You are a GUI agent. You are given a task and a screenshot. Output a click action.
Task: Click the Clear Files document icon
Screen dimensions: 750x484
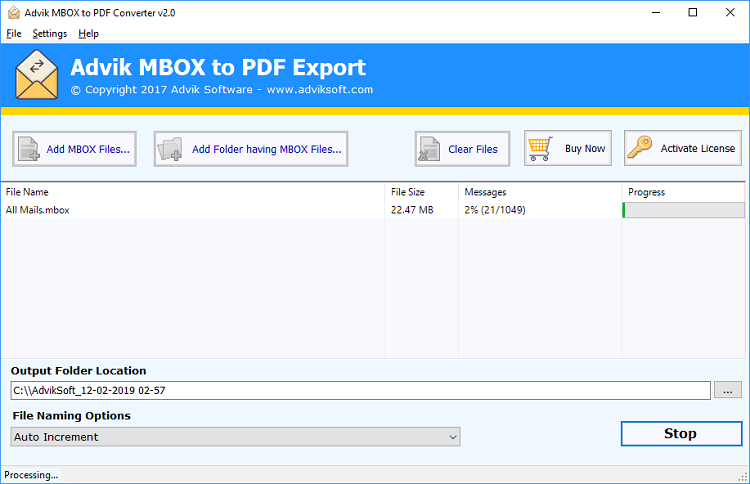429,149
